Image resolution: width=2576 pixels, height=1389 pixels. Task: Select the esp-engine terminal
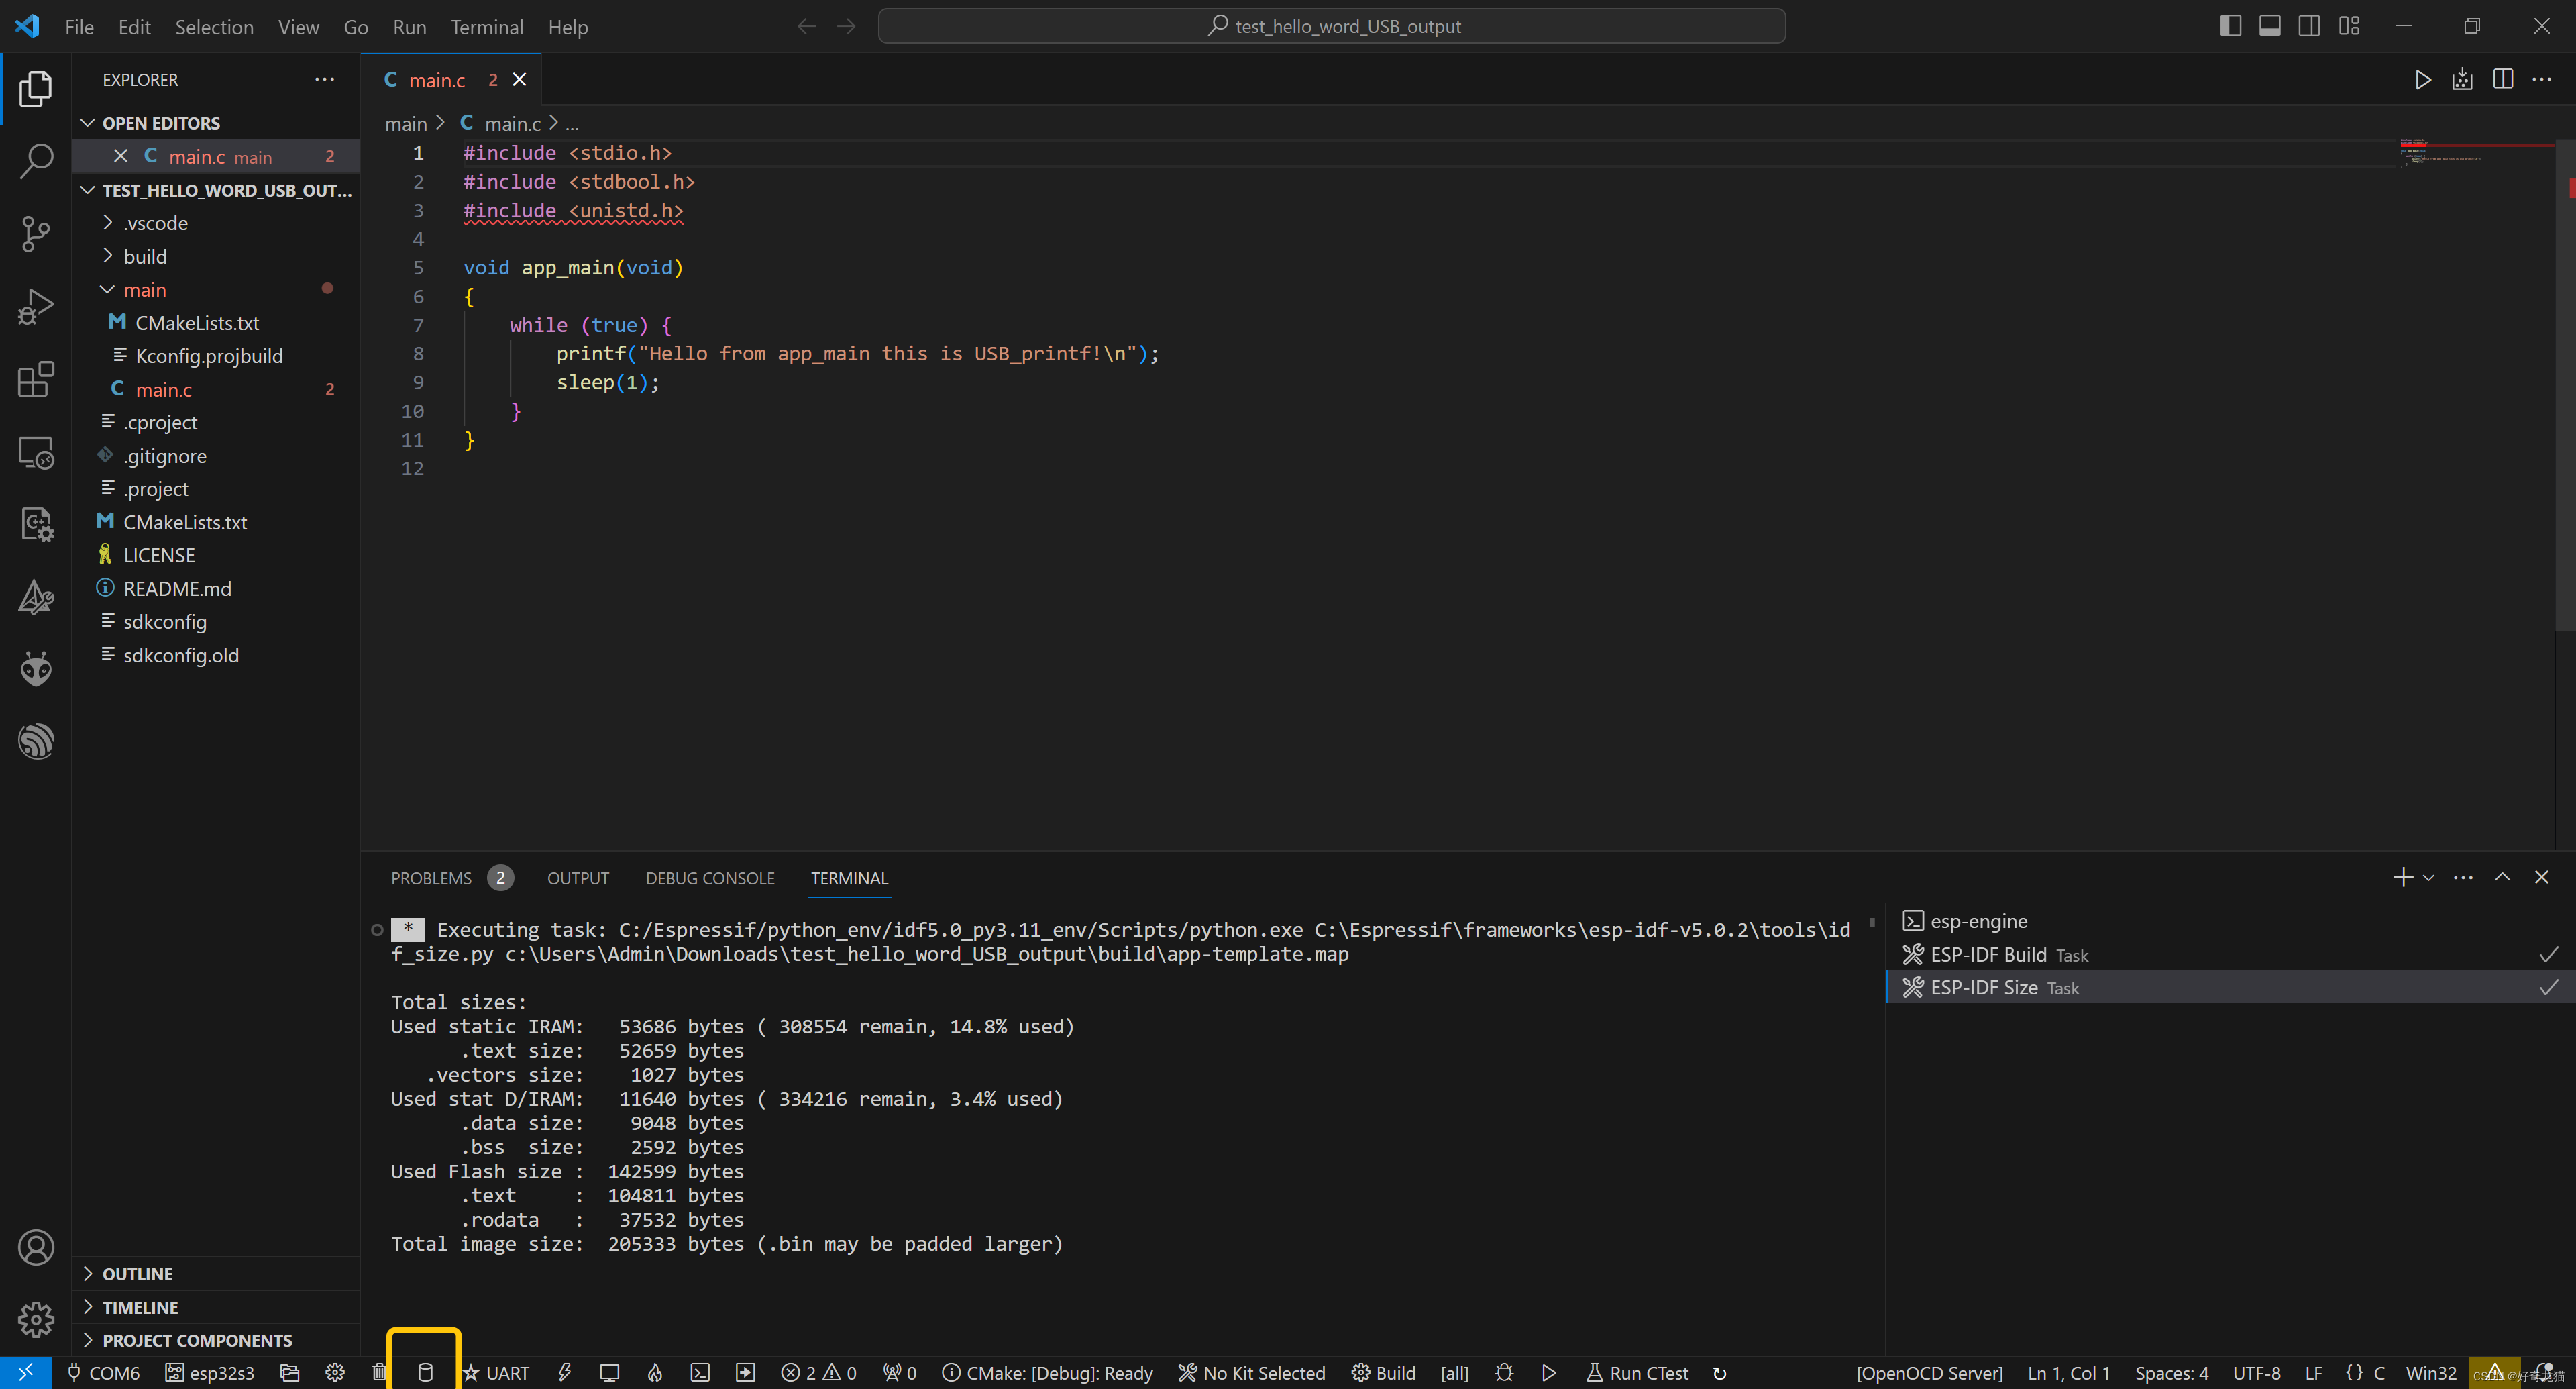click(2230, 921)
